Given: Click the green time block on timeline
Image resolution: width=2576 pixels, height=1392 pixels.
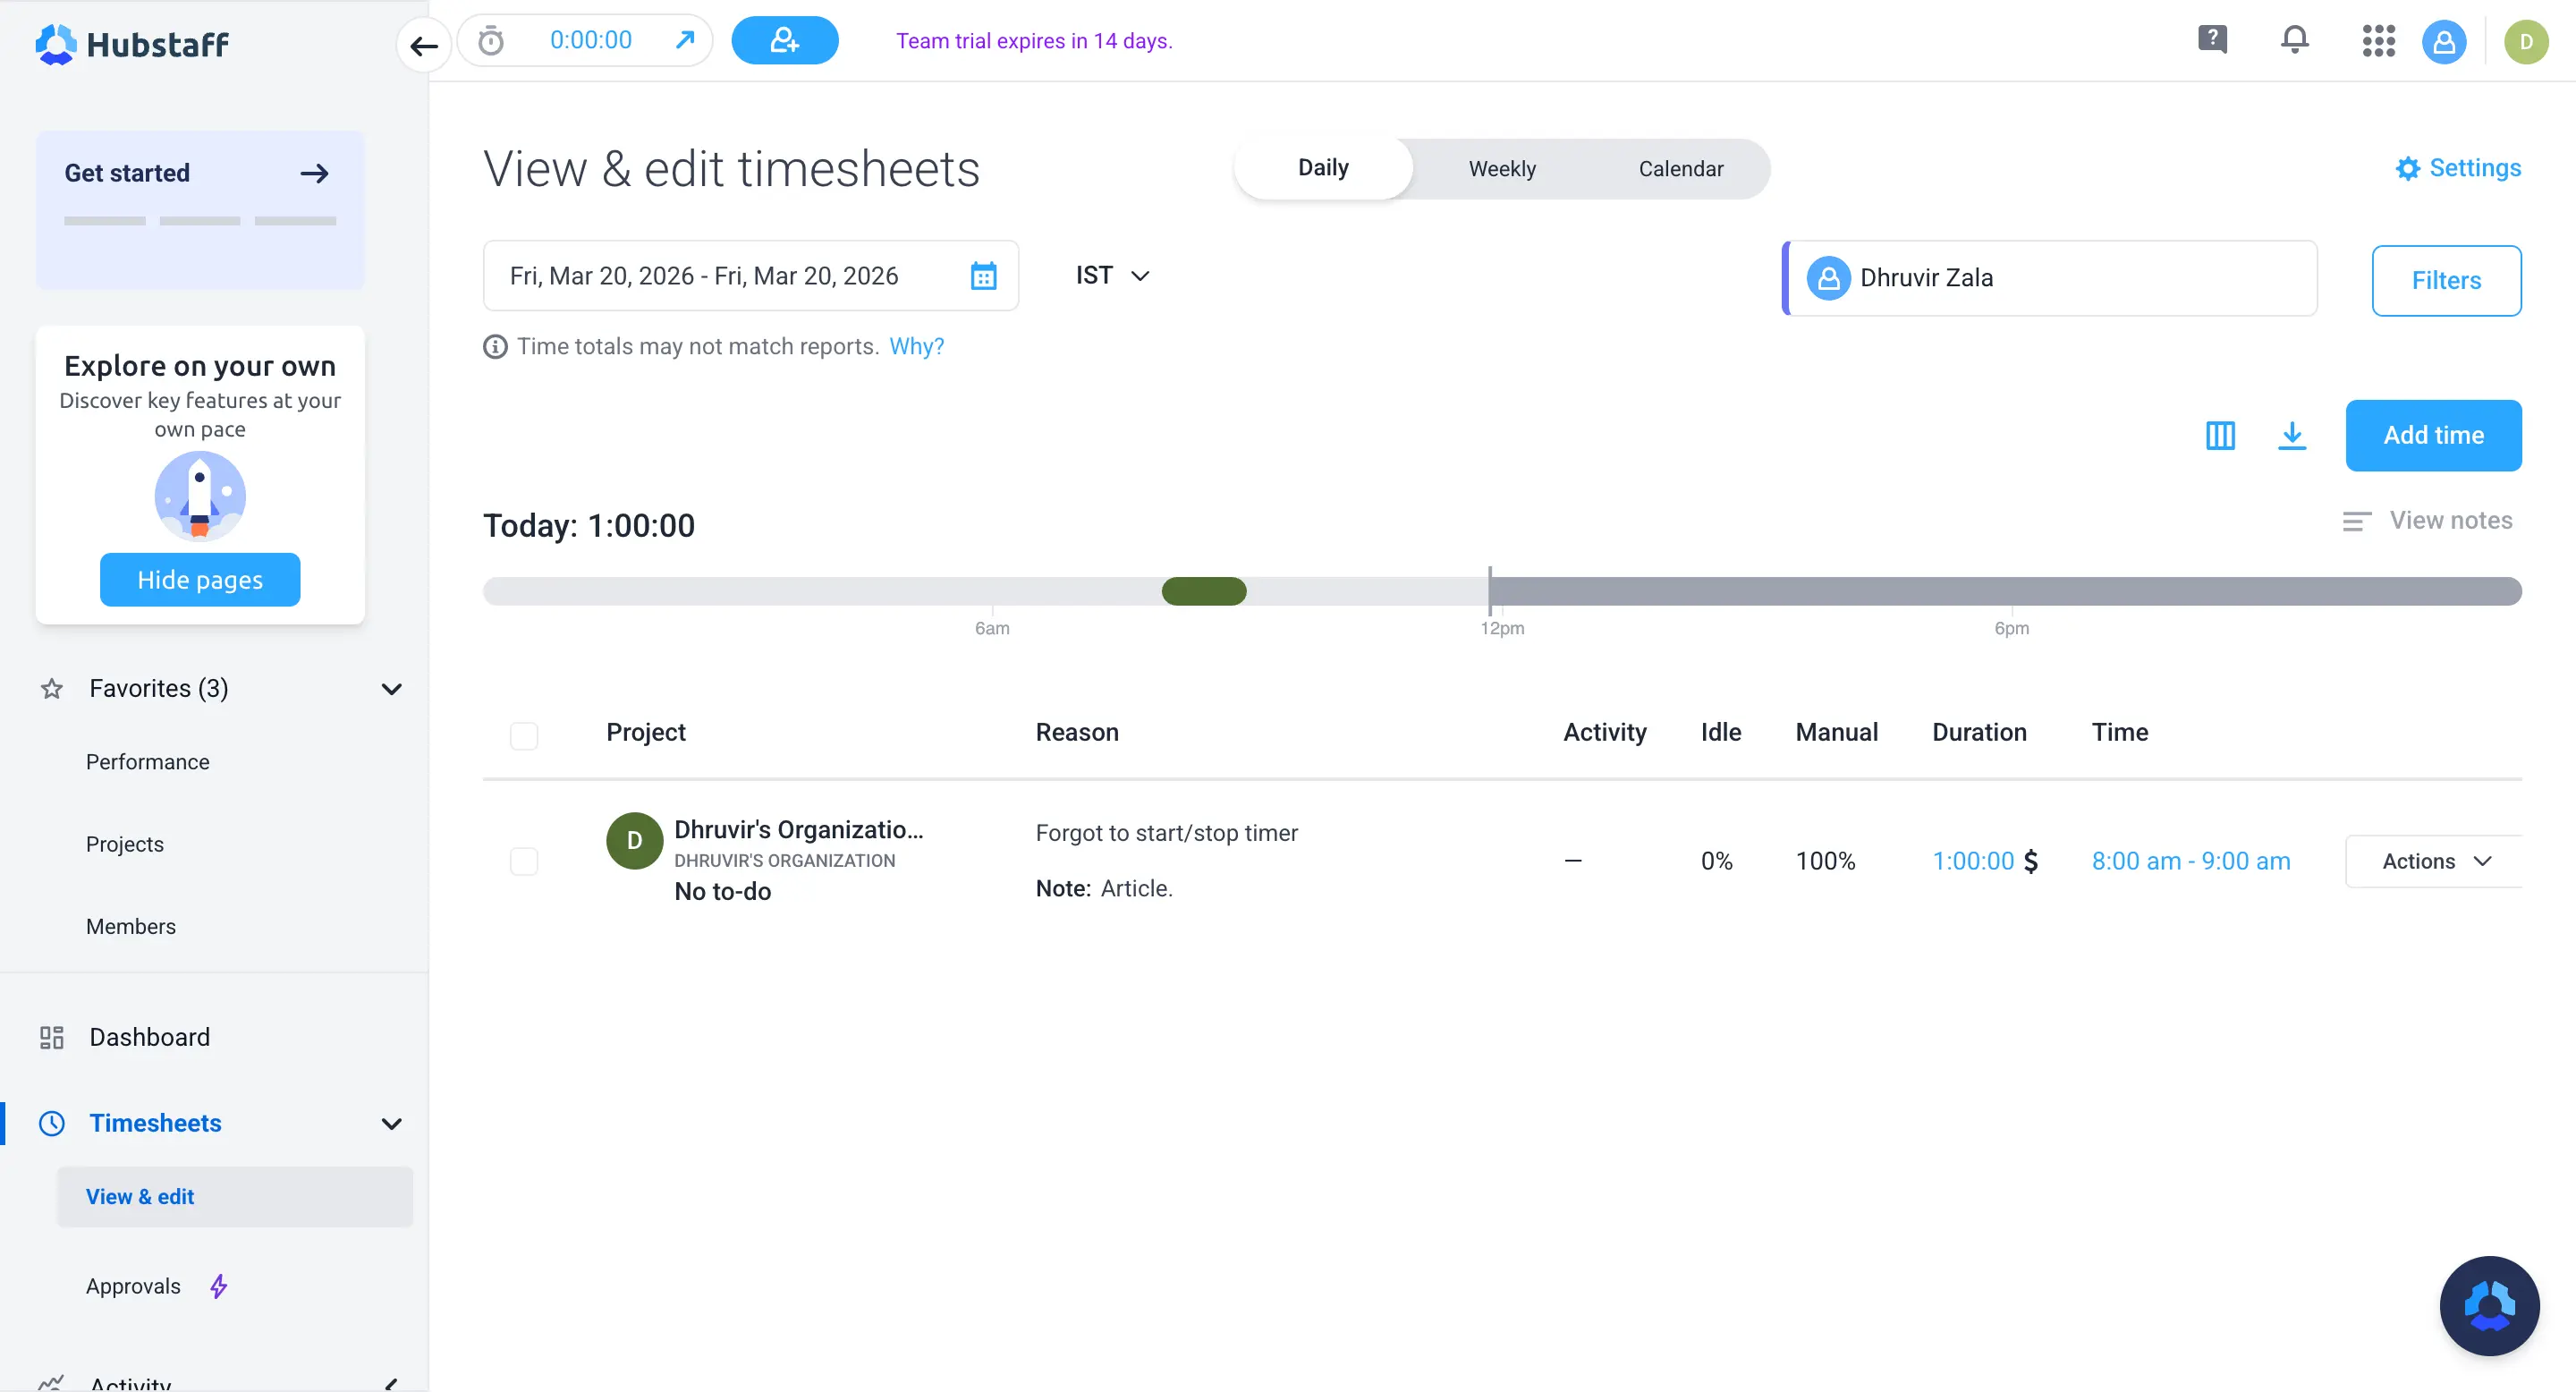Looking at the screenshot, I should (1203, 591).
